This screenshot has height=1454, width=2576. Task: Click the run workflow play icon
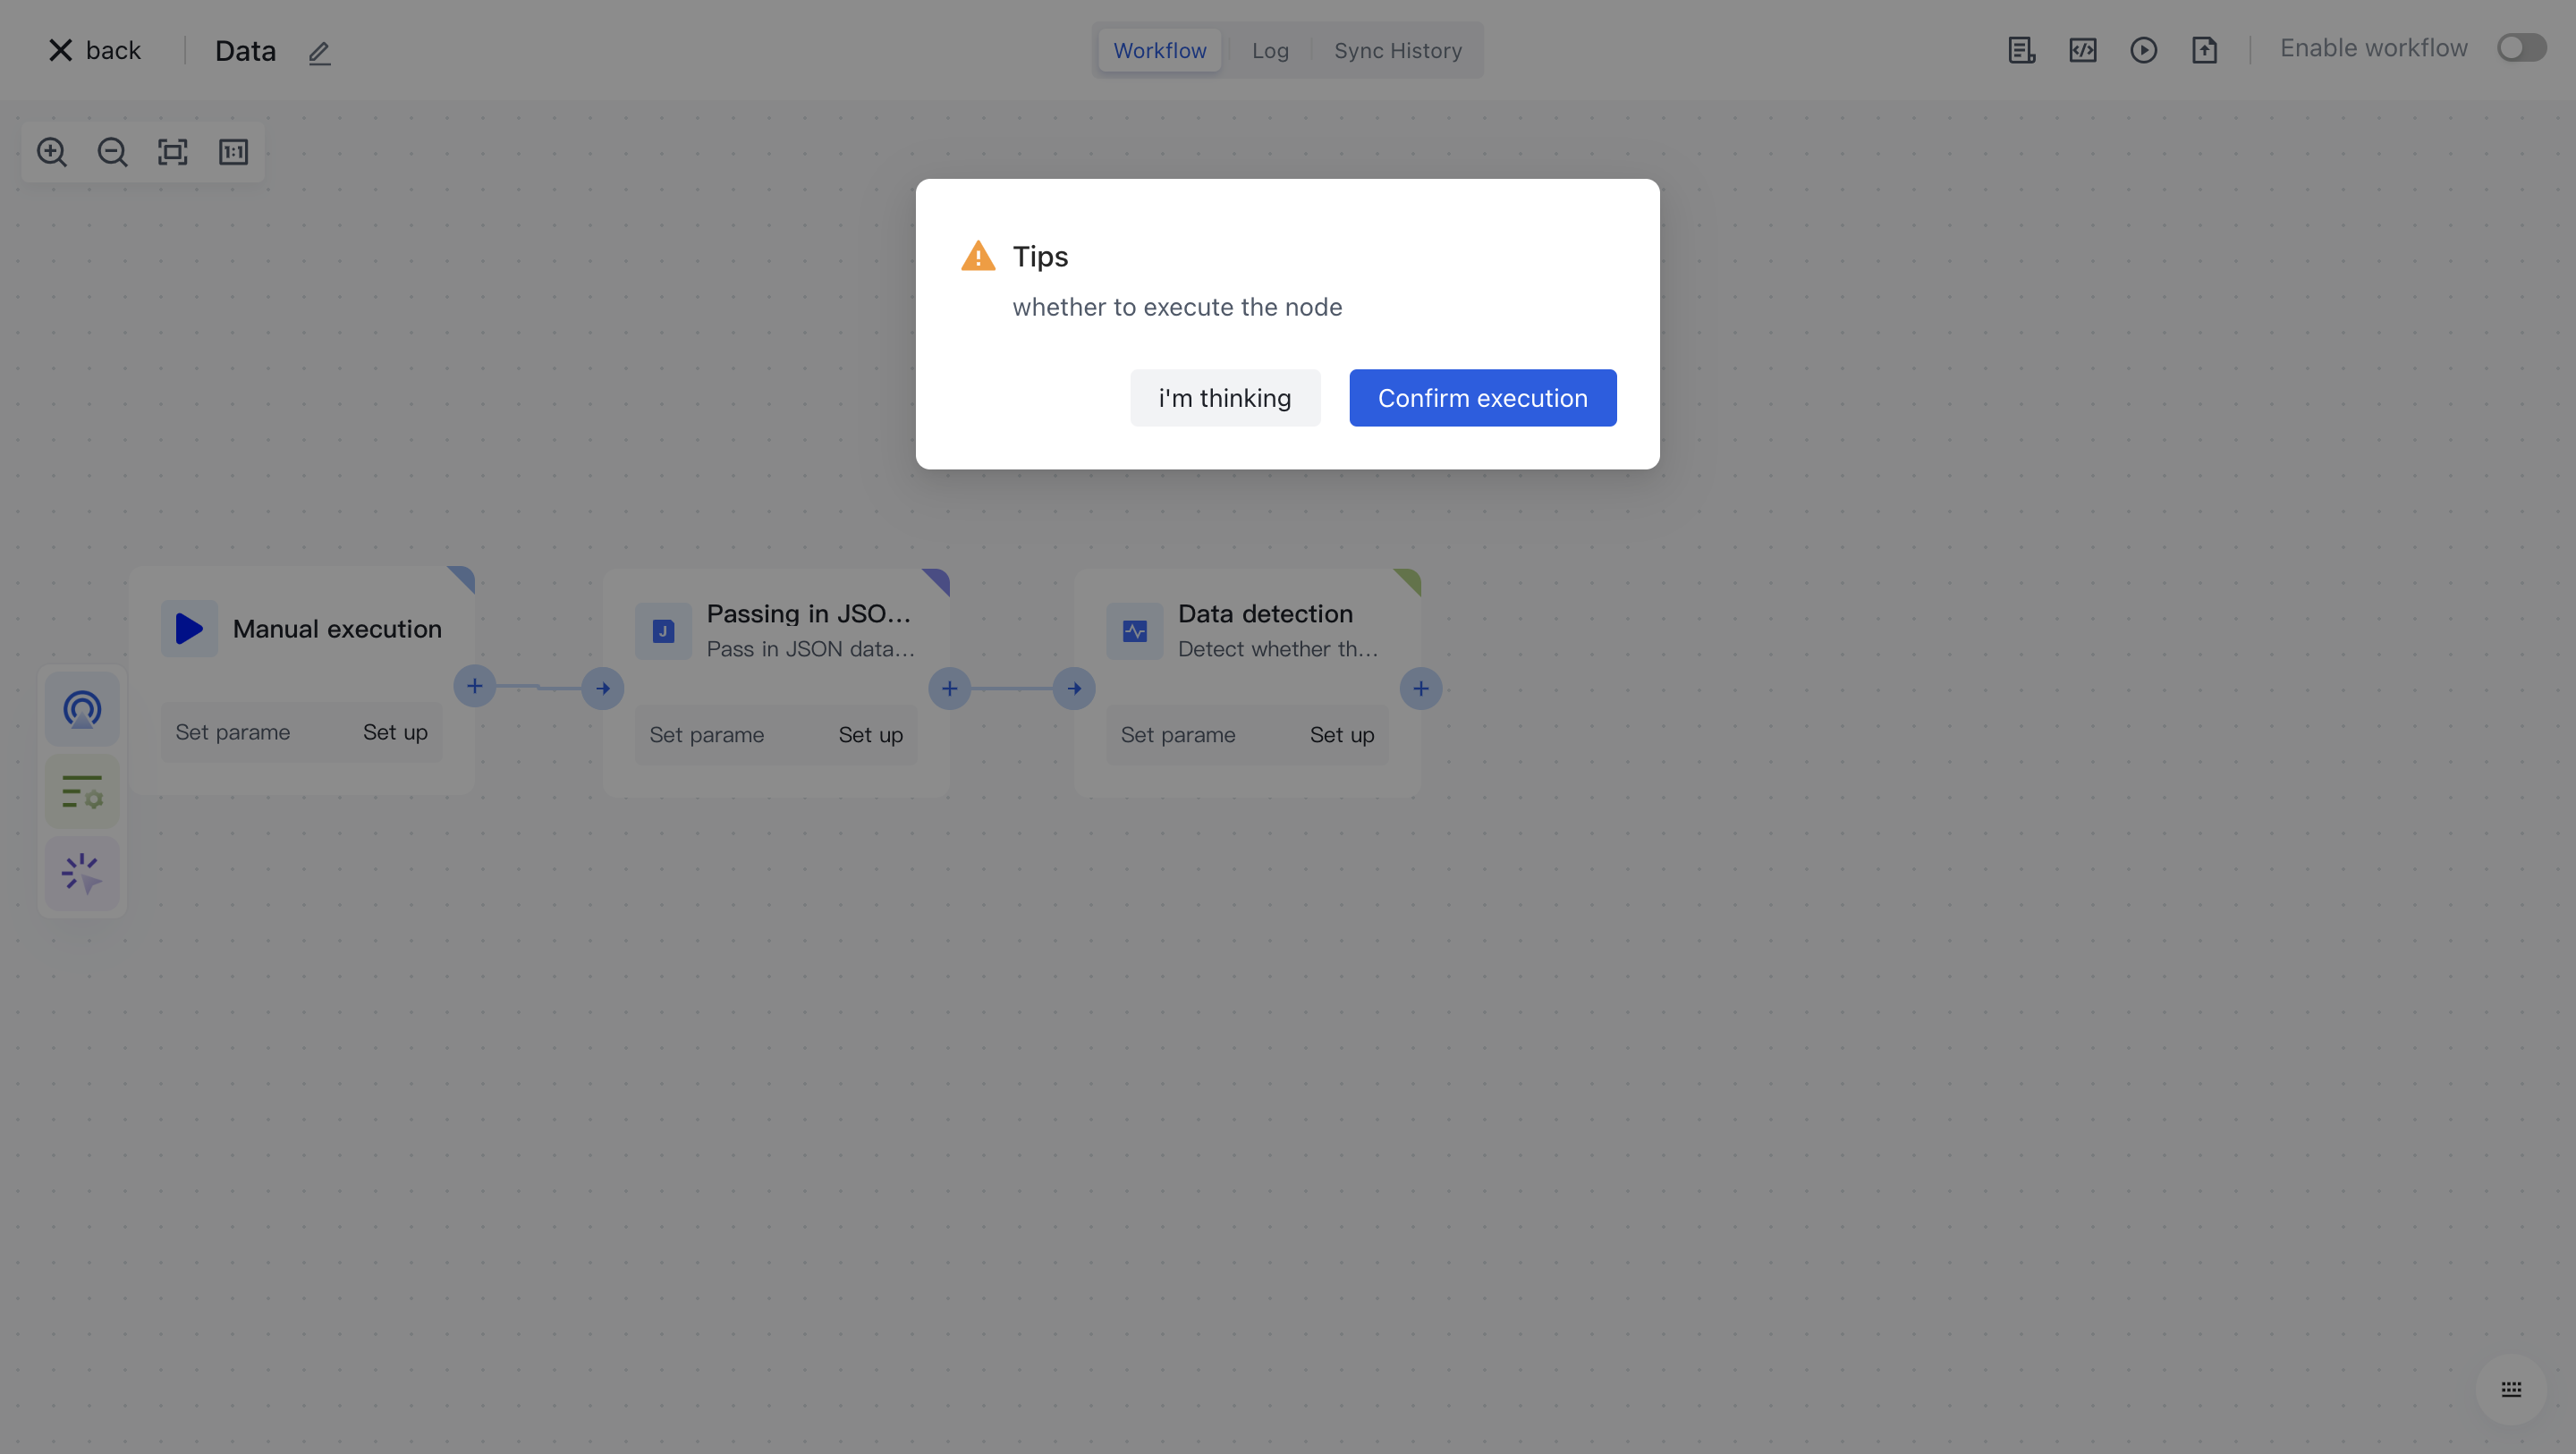(x=2144, y=49)
